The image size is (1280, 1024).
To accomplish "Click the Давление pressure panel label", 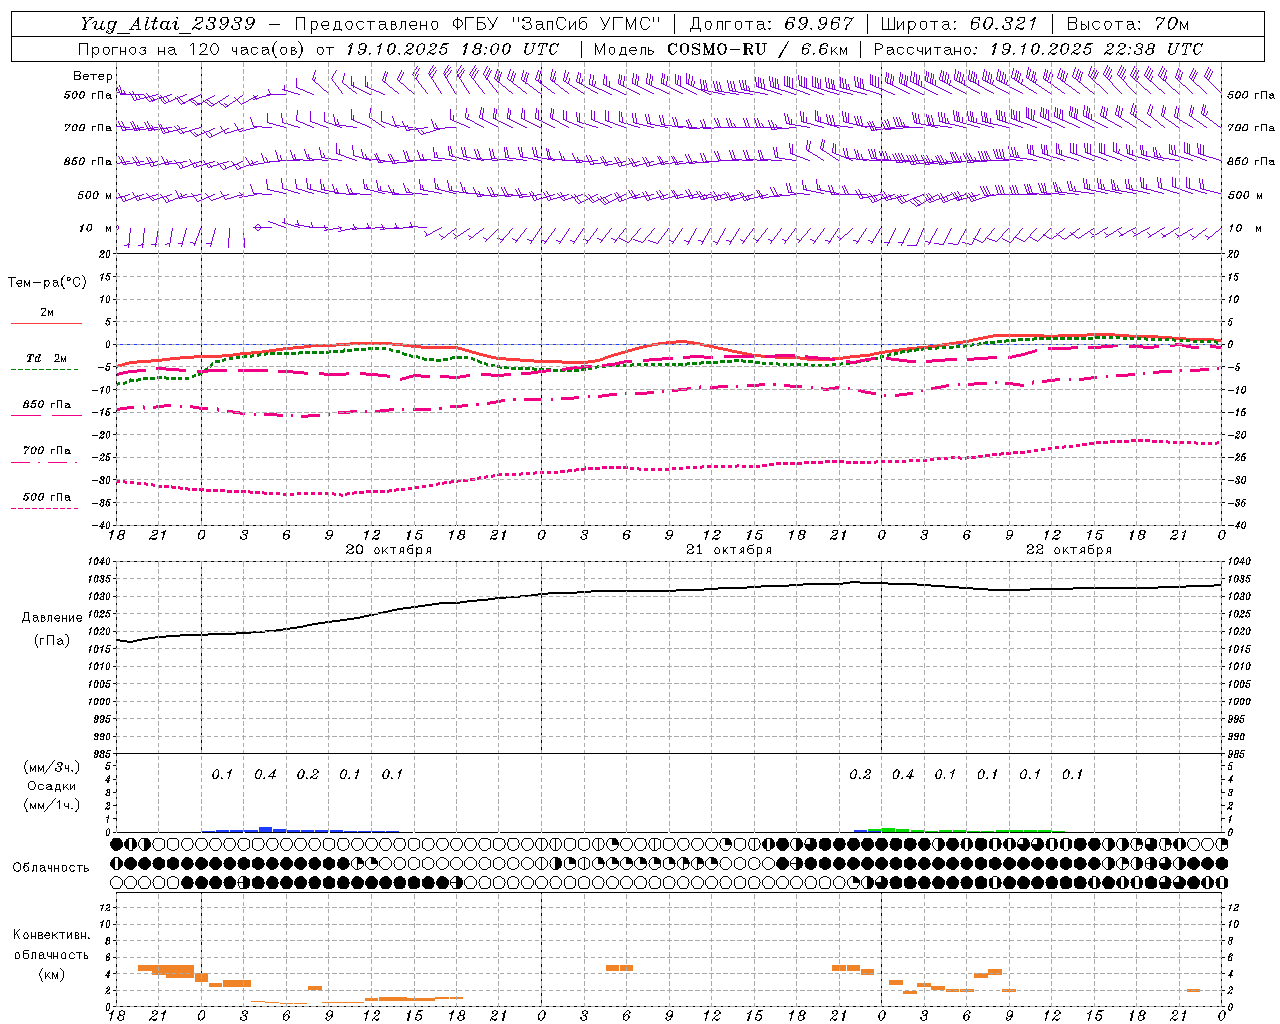I will tap(52, 618).
